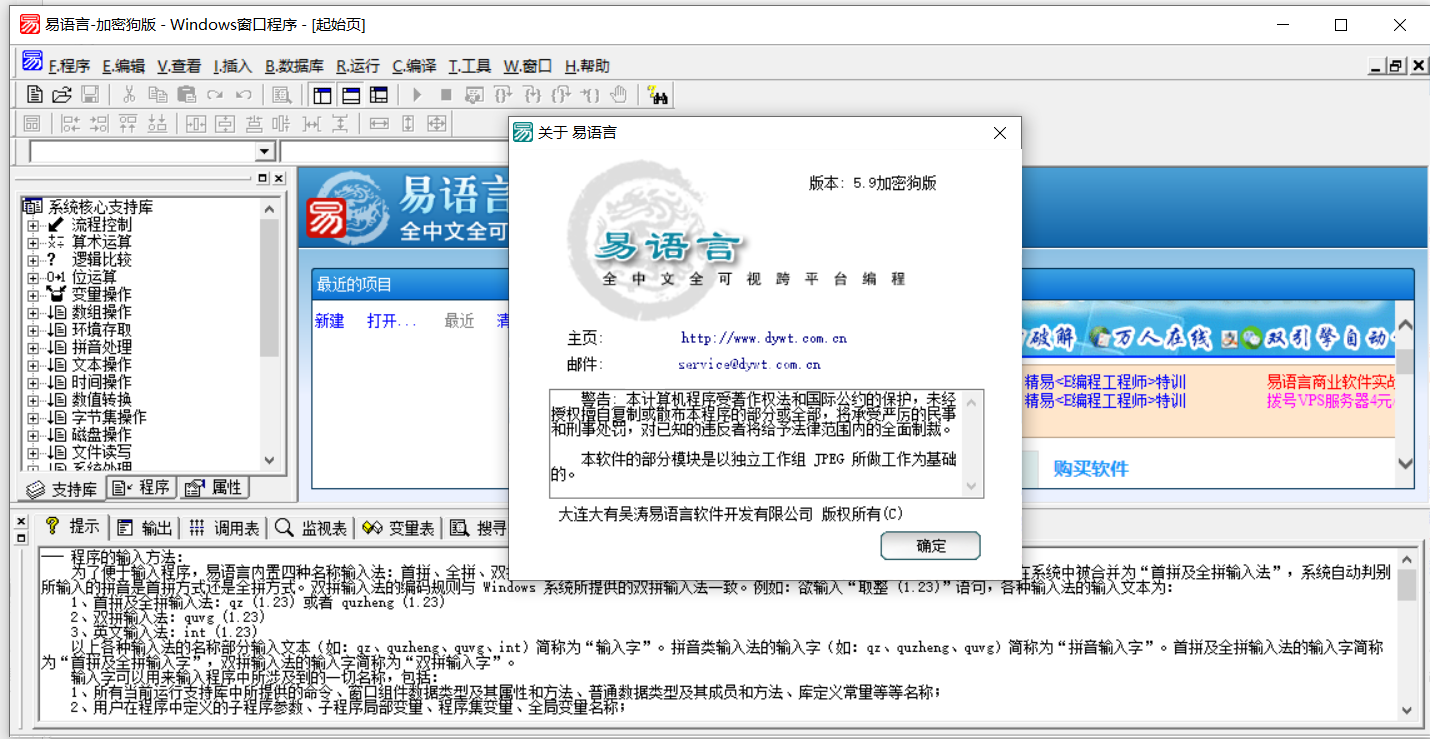Screen dimensions: 1430x739
Task: Expand the 文本操作 tree node
Action: 33,365
